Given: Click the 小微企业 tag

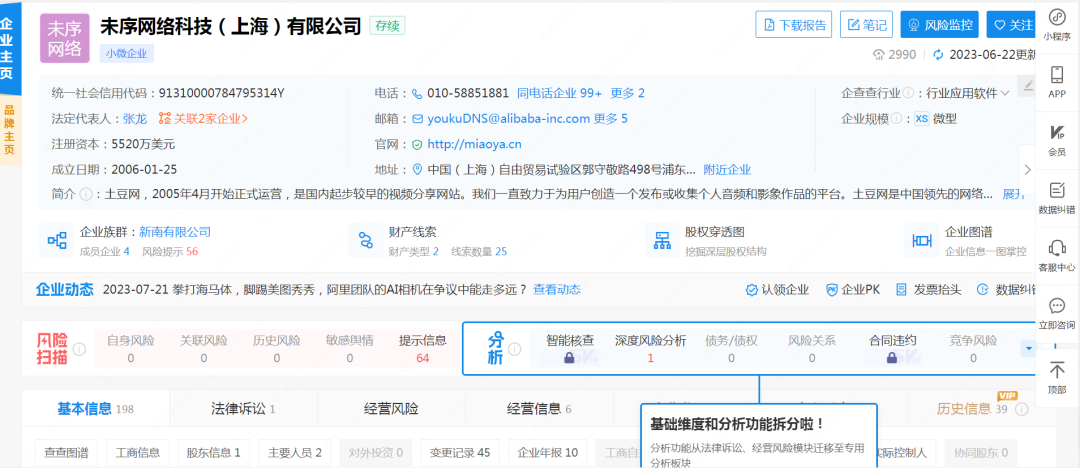Looking at the screenshot, I should coord(127,54).
